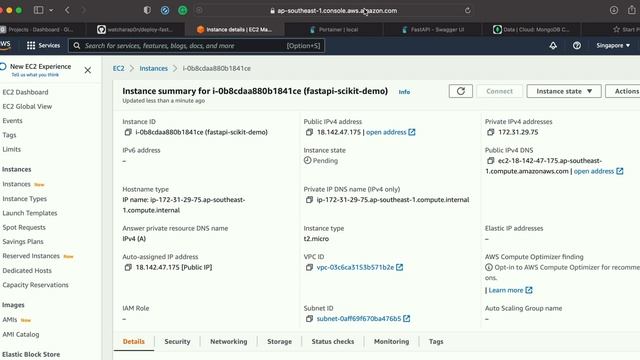640x360 pixels.
Task: Open Capacity Reservations in sidebar
Action: 36,285
